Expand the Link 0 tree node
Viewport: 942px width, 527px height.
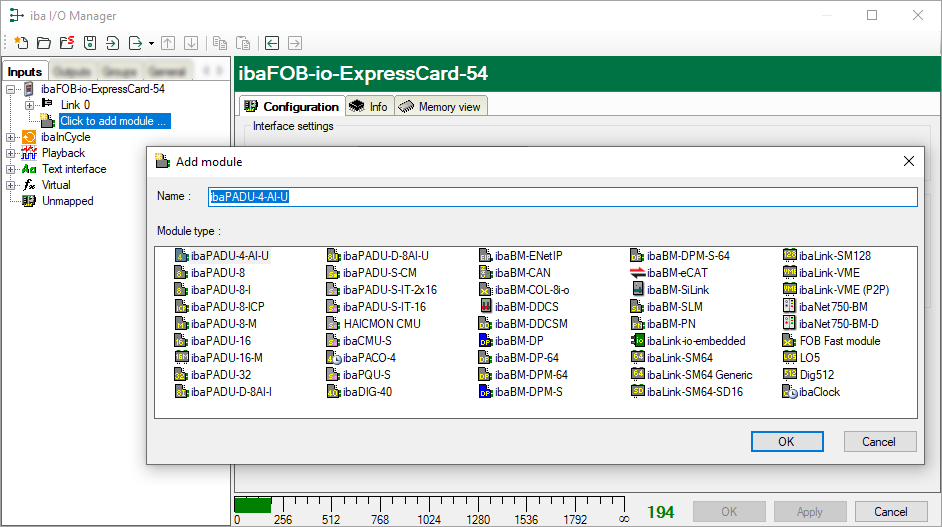tap(29, 105)
